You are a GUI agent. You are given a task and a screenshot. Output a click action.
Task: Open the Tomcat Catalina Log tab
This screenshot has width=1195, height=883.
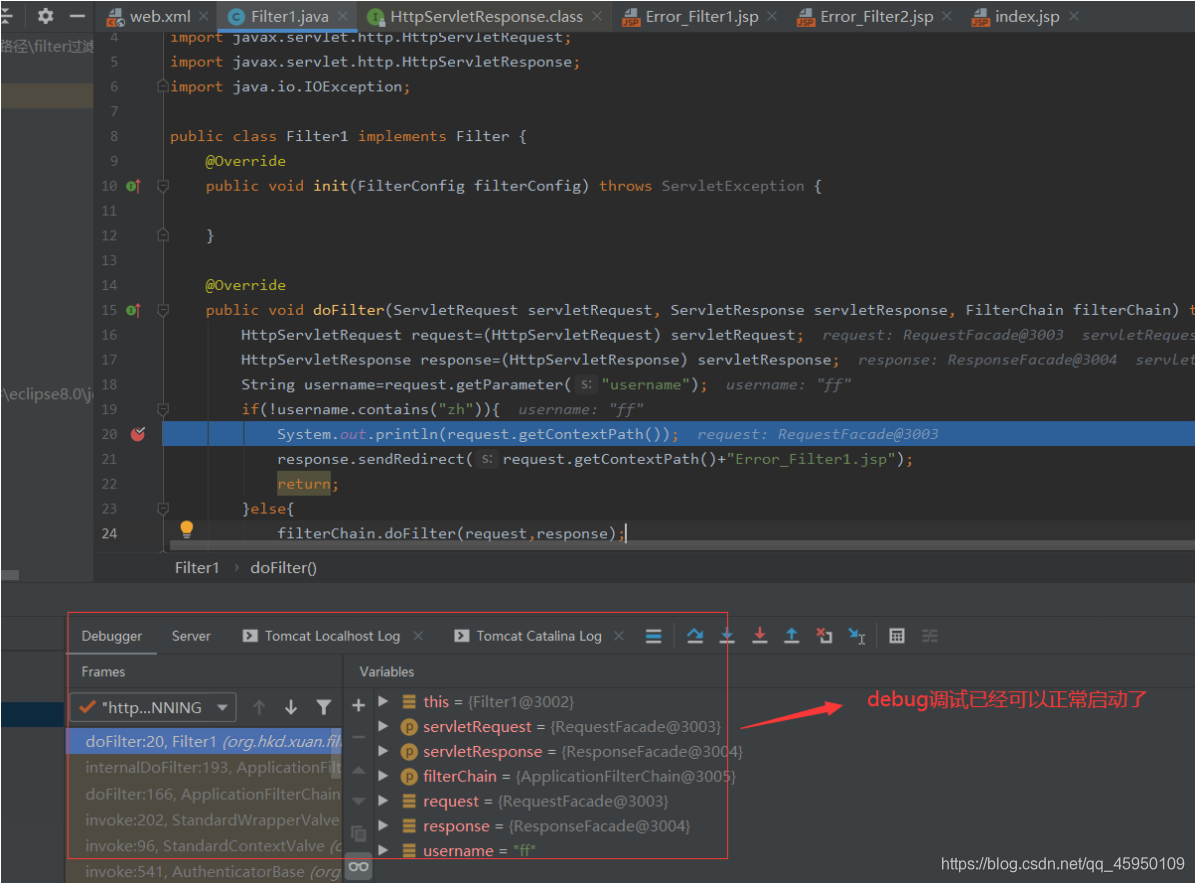coord(538,635)
